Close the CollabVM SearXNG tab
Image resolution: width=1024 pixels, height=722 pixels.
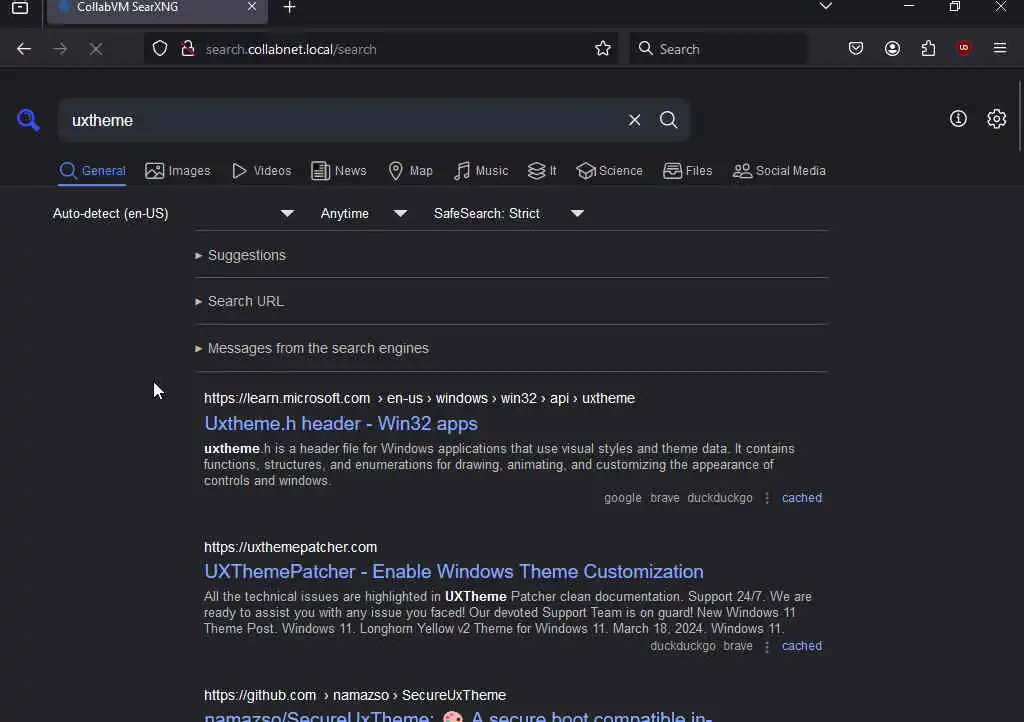pos(251,7)
